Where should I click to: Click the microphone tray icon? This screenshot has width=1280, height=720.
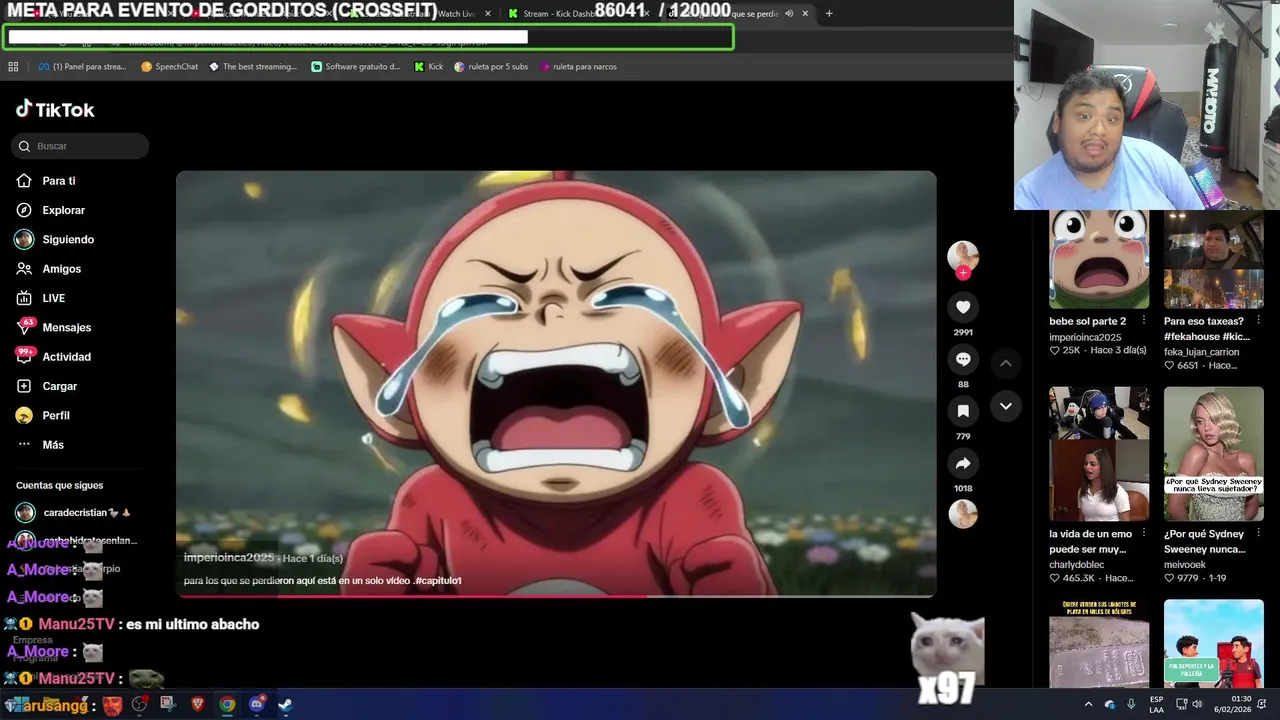coord(1132,704)
